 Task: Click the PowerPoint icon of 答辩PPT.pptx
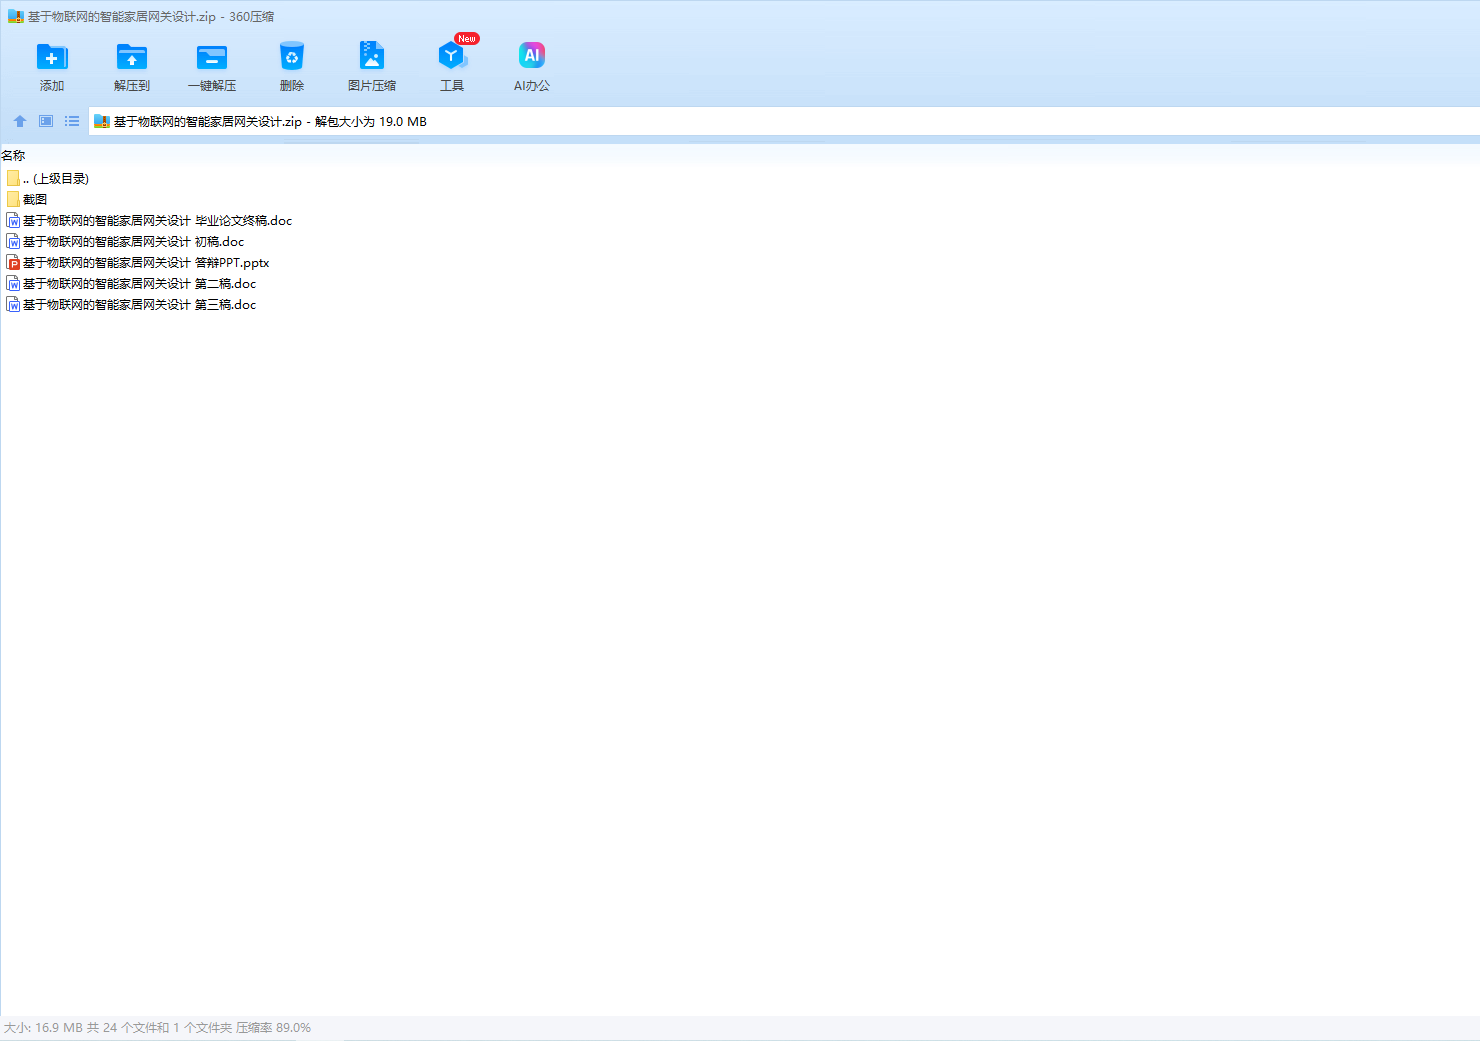(x=13, y=262)
